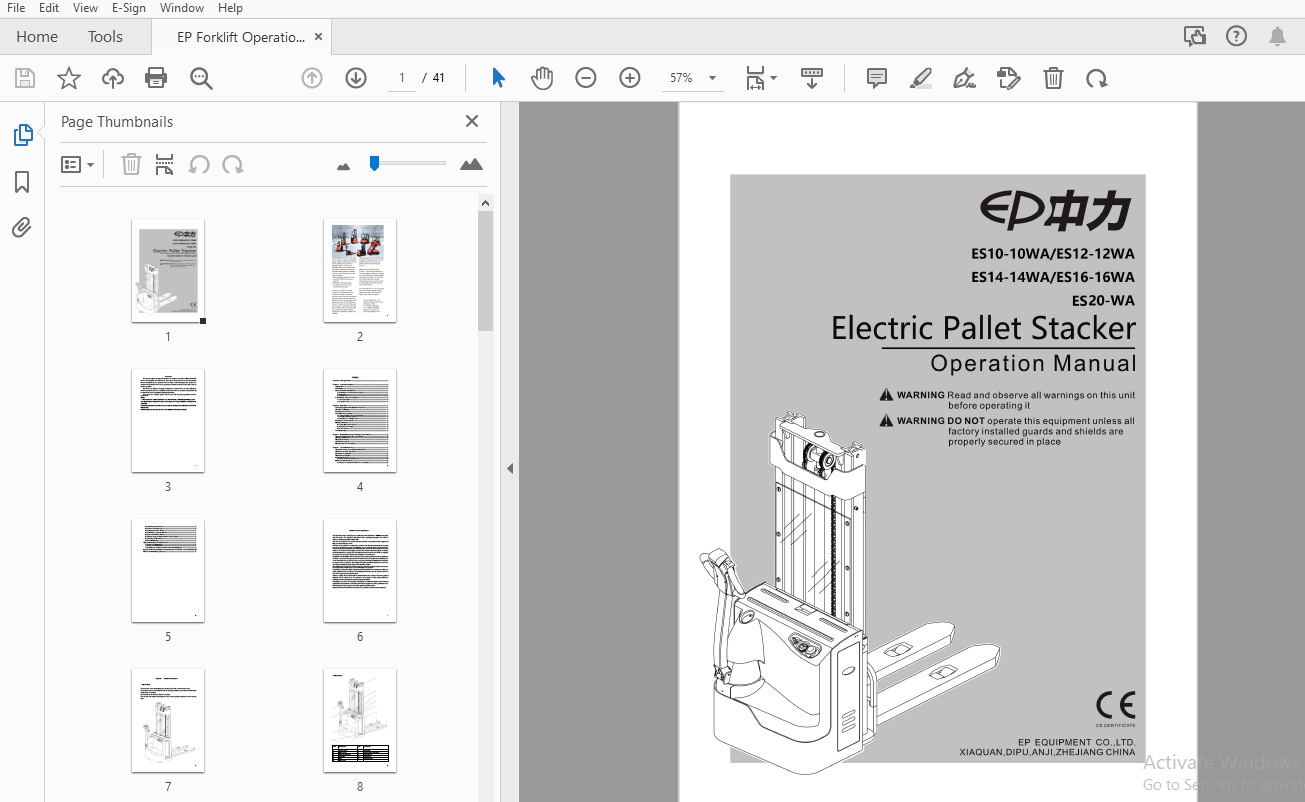Open the Bookmarks sidebar panel
Viewport: 1305px width, 802px height.
22,182
